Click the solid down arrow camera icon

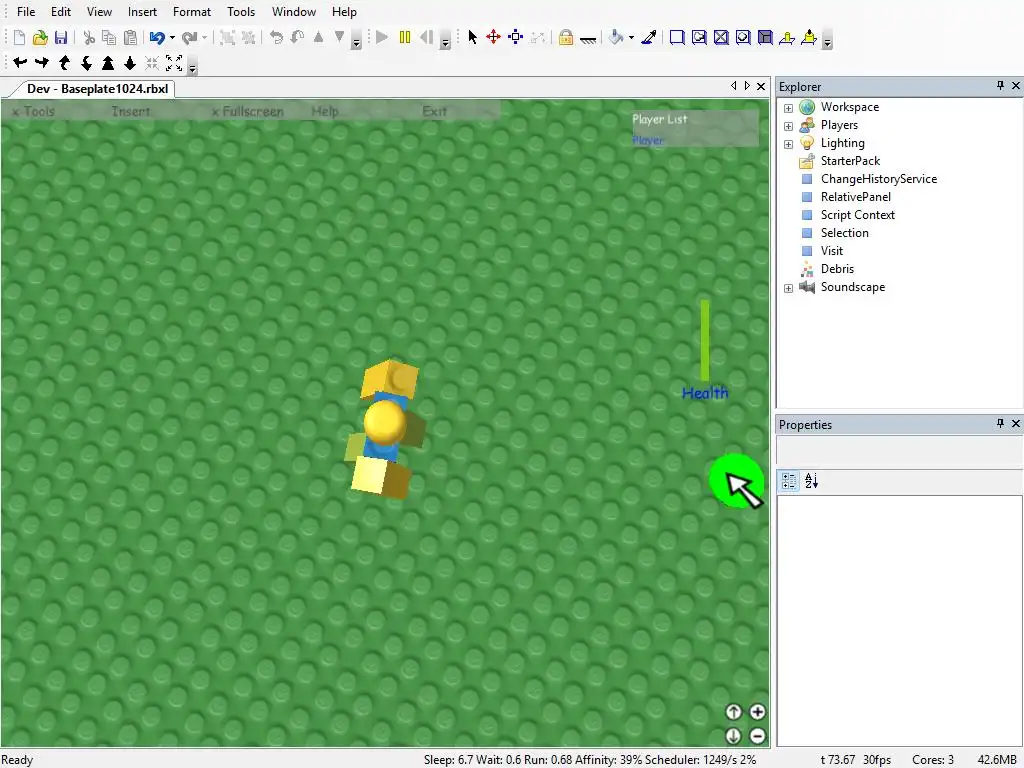130,63
